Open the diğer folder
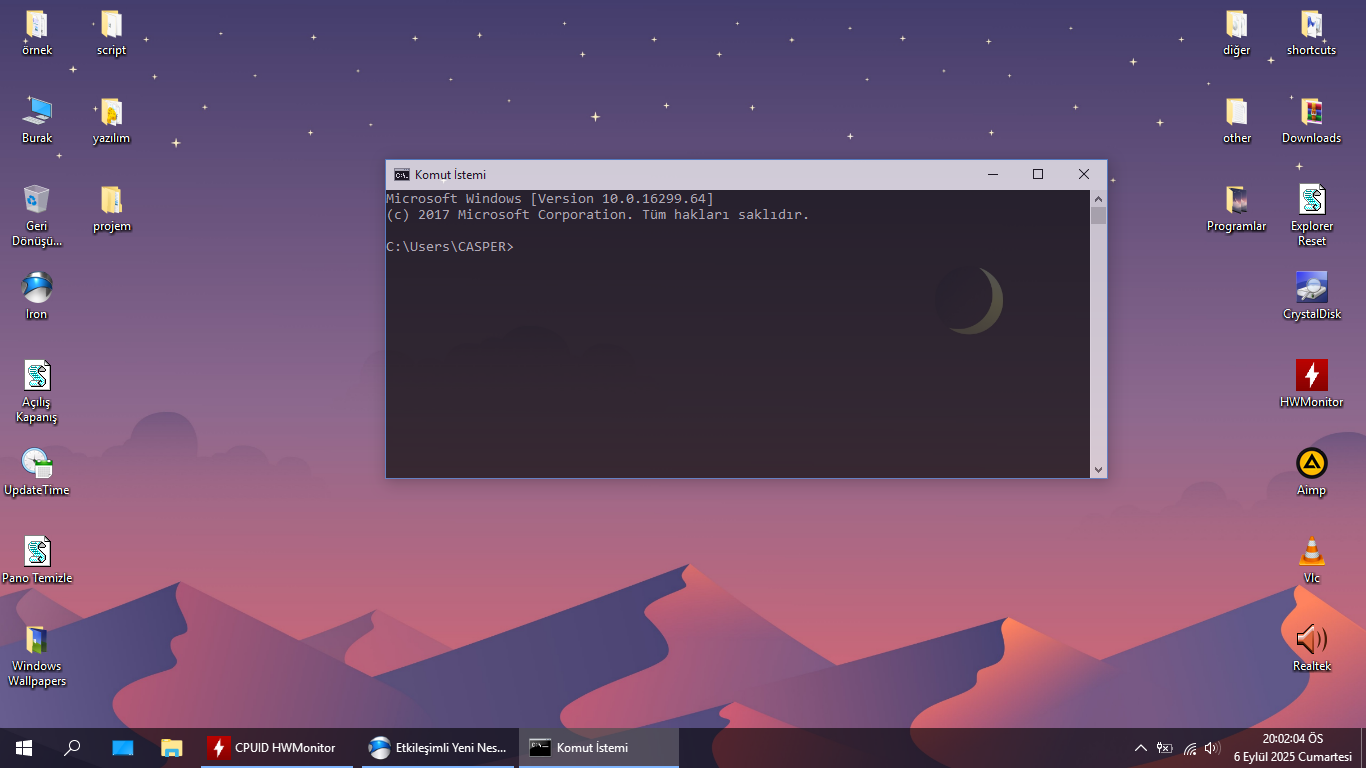This screenshot has height=768, width=1366. coord(1237,25)
